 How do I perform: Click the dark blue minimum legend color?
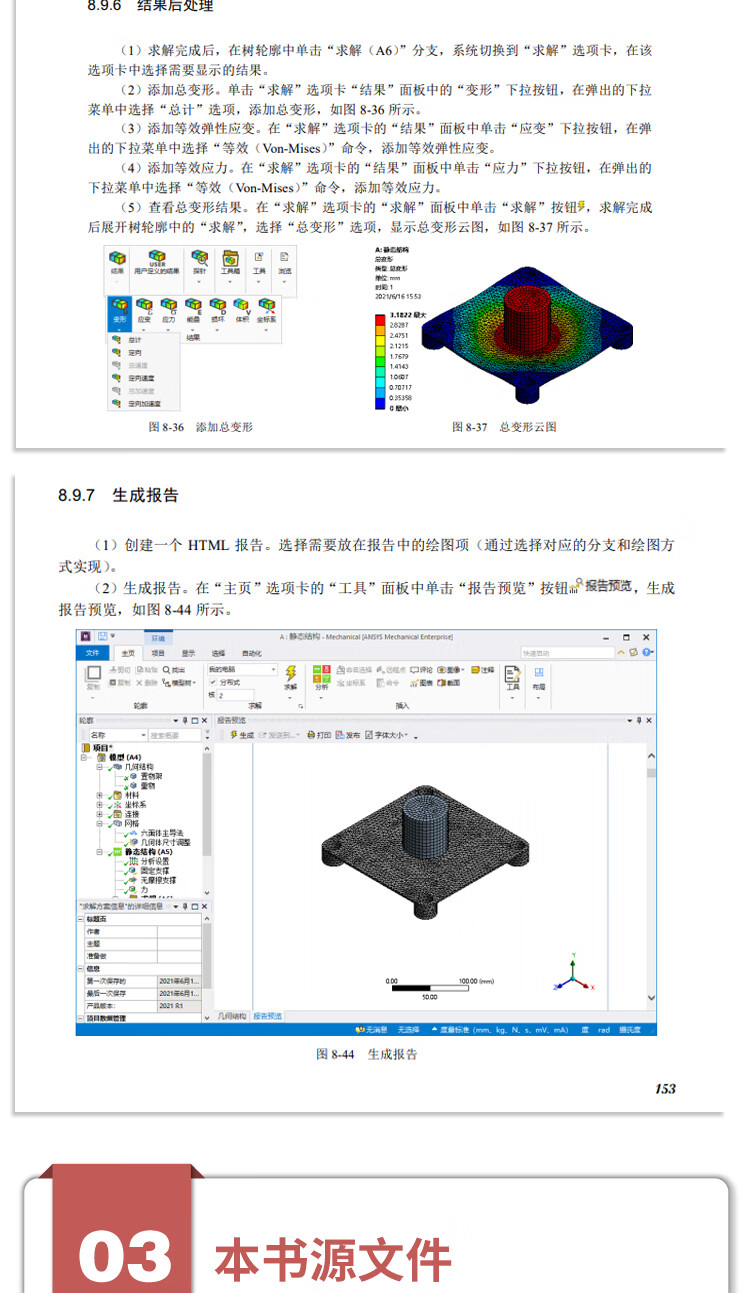coord(380,401)
